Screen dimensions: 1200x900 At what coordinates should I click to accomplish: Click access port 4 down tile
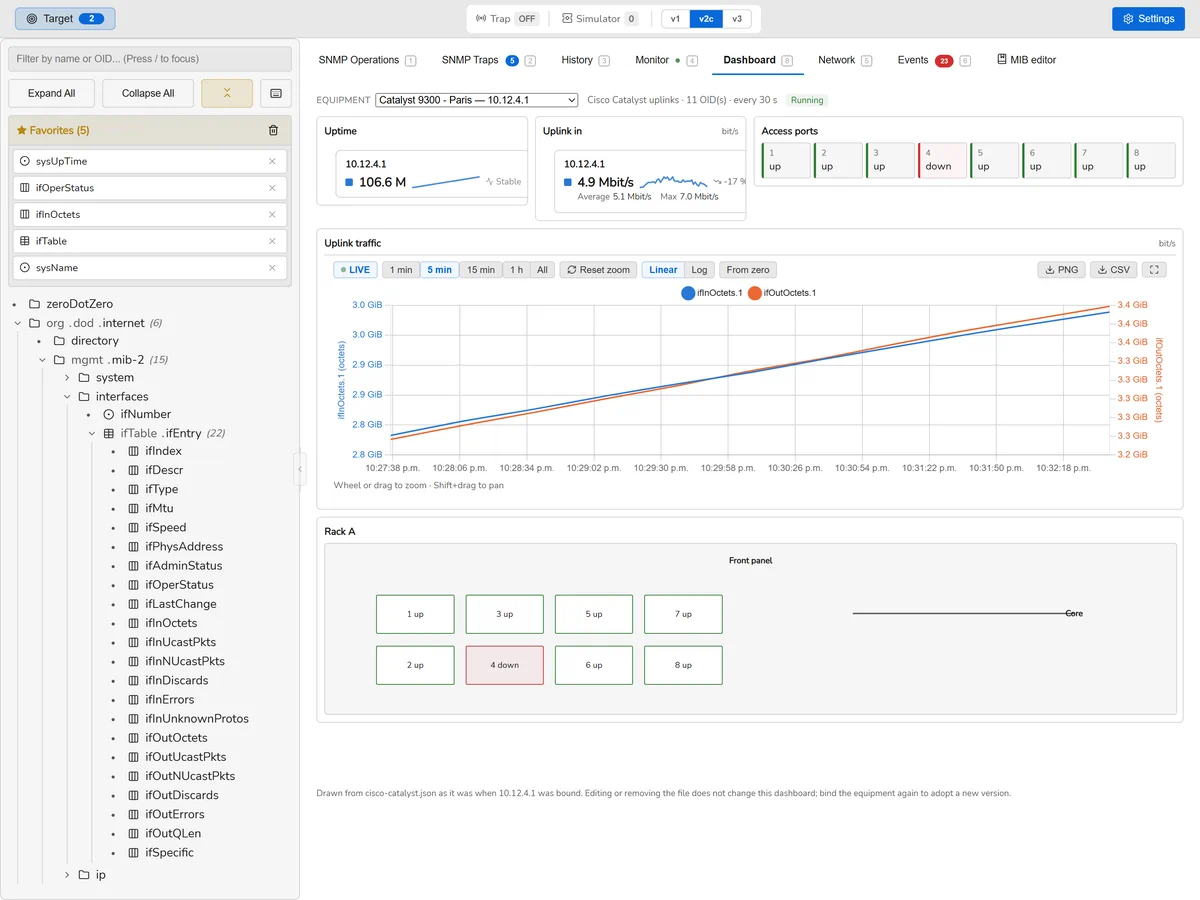942,160
